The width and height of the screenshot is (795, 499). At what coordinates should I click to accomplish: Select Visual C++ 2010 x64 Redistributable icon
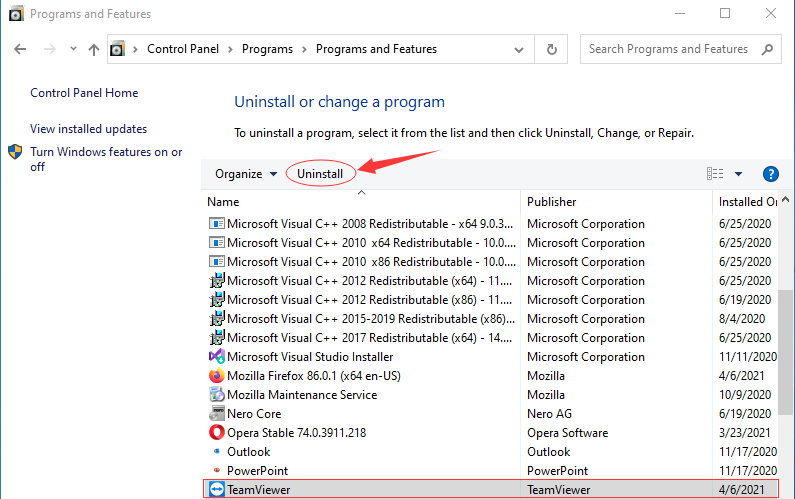click(216, 243)
